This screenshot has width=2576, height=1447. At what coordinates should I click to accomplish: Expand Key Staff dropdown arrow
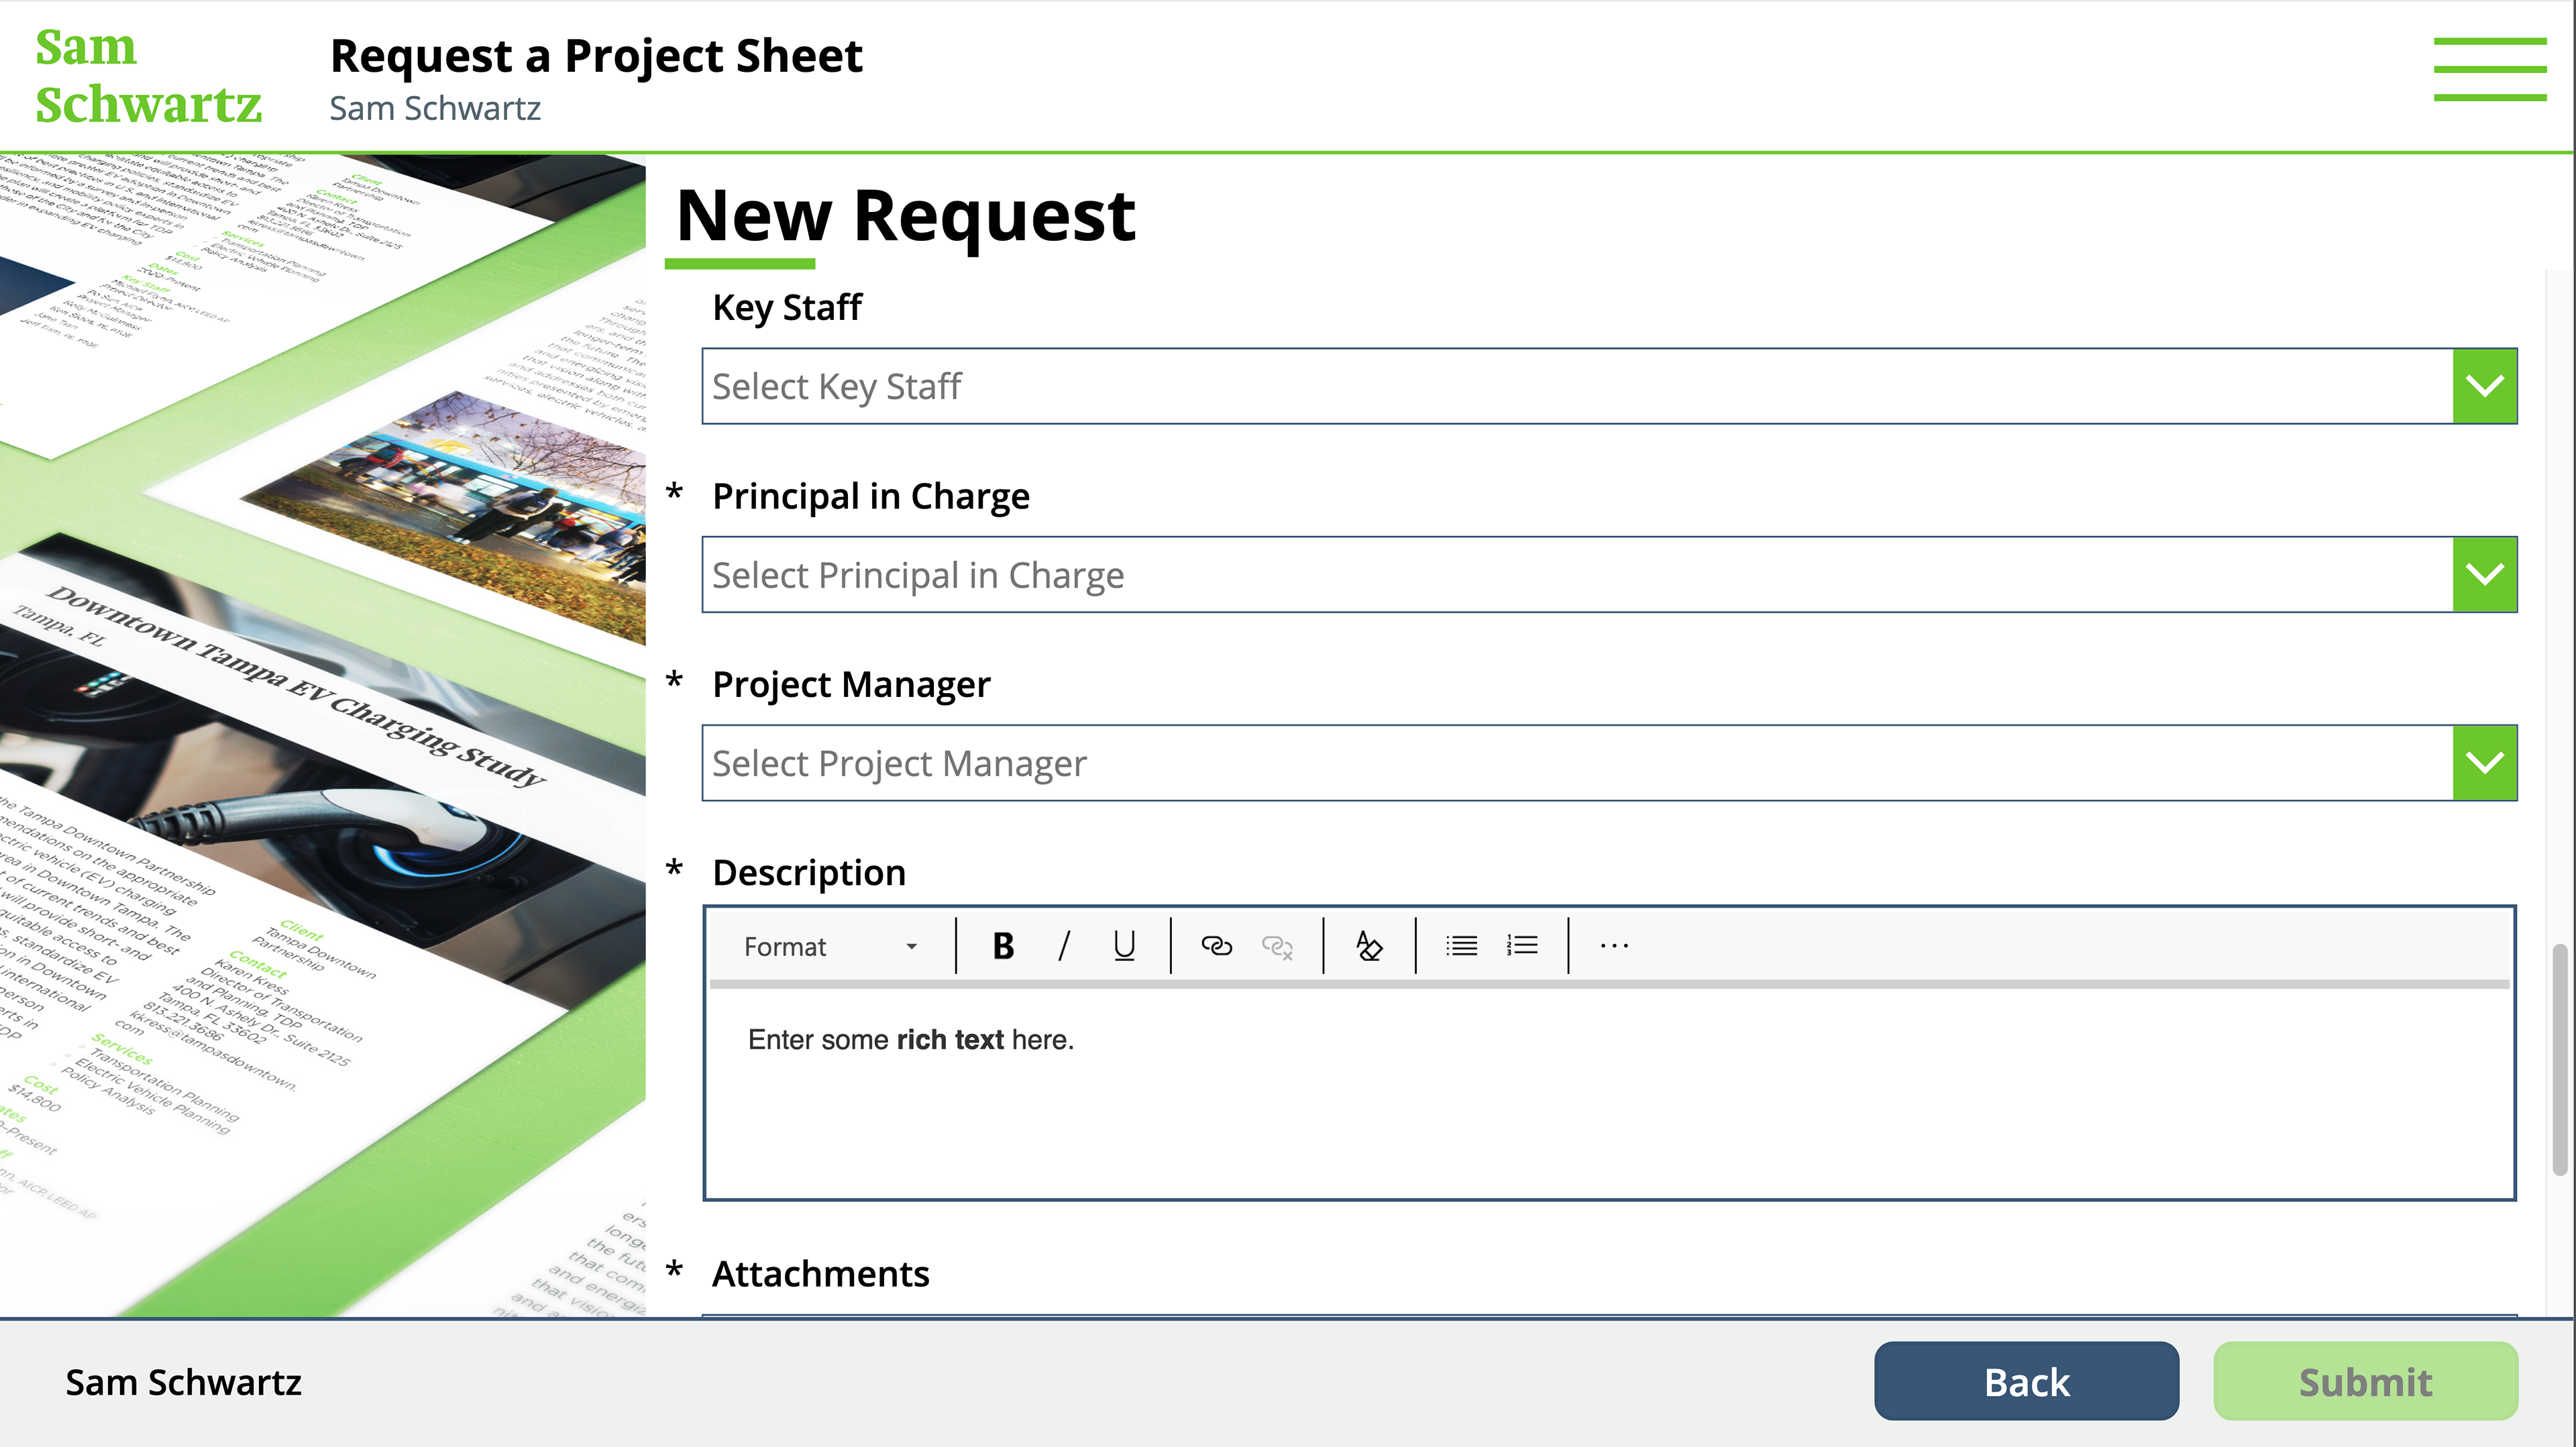(2484, 386)
